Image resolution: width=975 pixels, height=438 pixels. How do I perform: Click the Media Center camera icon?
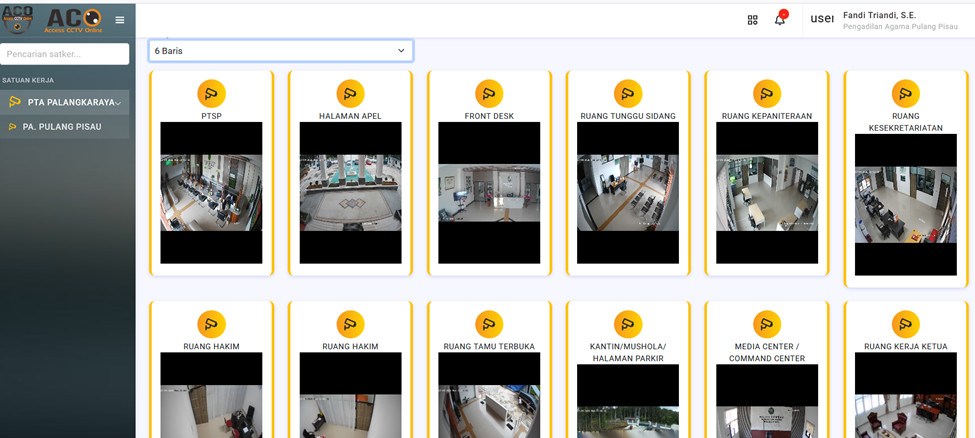(x=767, y=324)
